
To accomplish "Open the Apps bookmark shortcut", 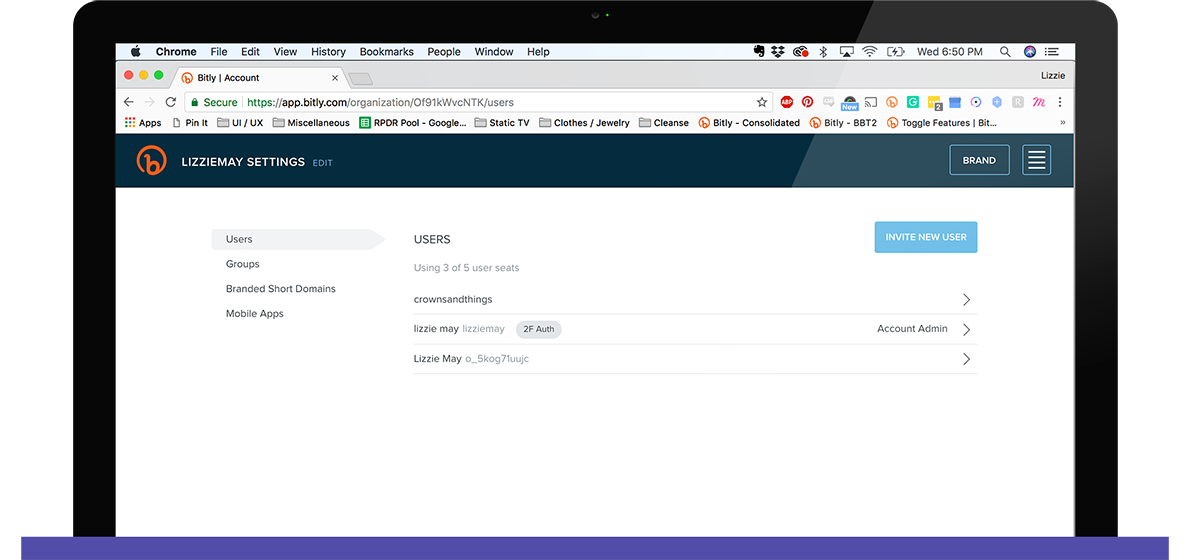I will (143, 123).
